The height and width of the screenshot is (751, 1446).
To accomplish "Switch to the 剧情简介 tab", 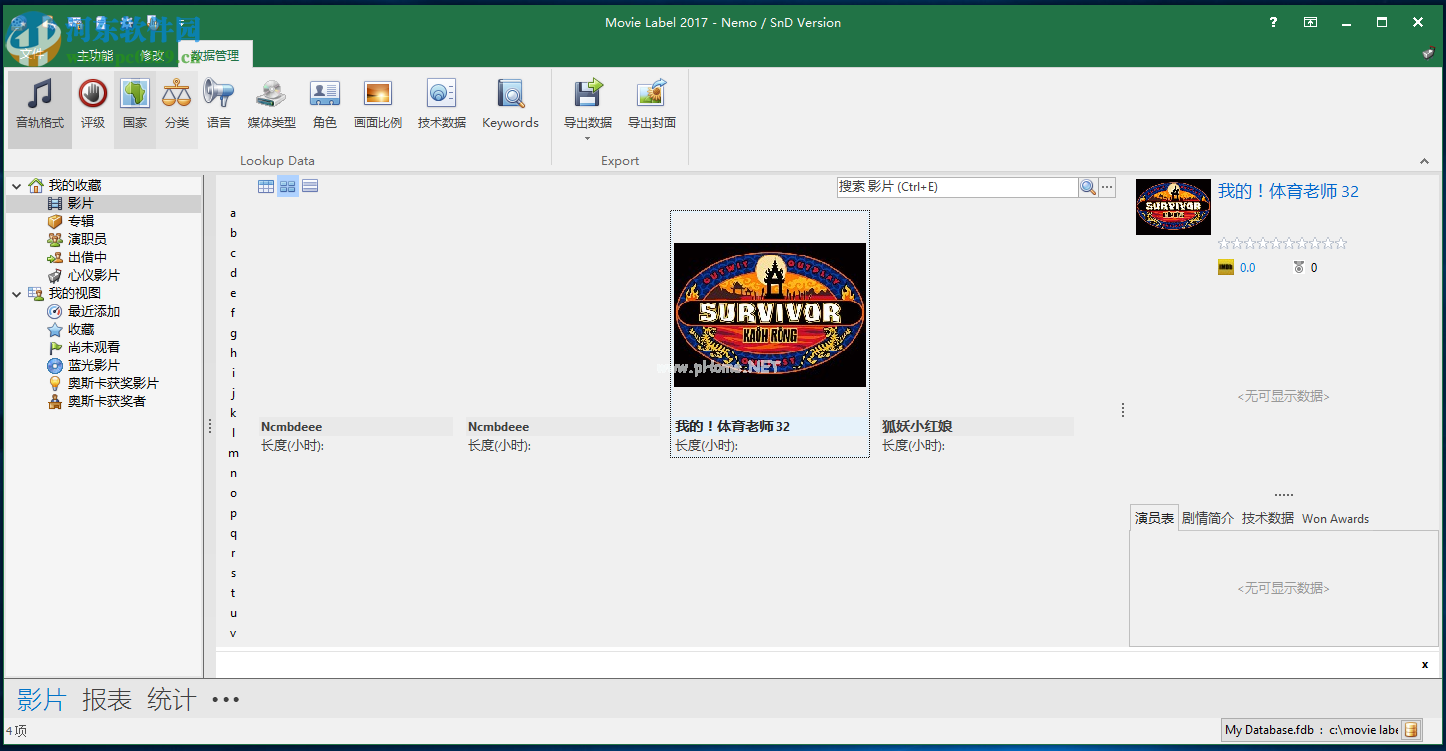I will (x=1208, y=518).
